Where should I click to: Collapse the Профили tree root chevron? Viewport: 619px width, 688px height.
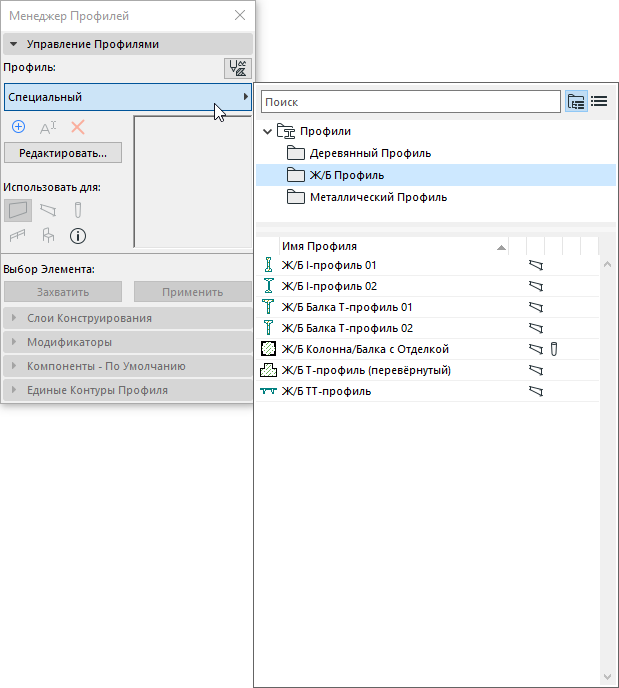267,131
